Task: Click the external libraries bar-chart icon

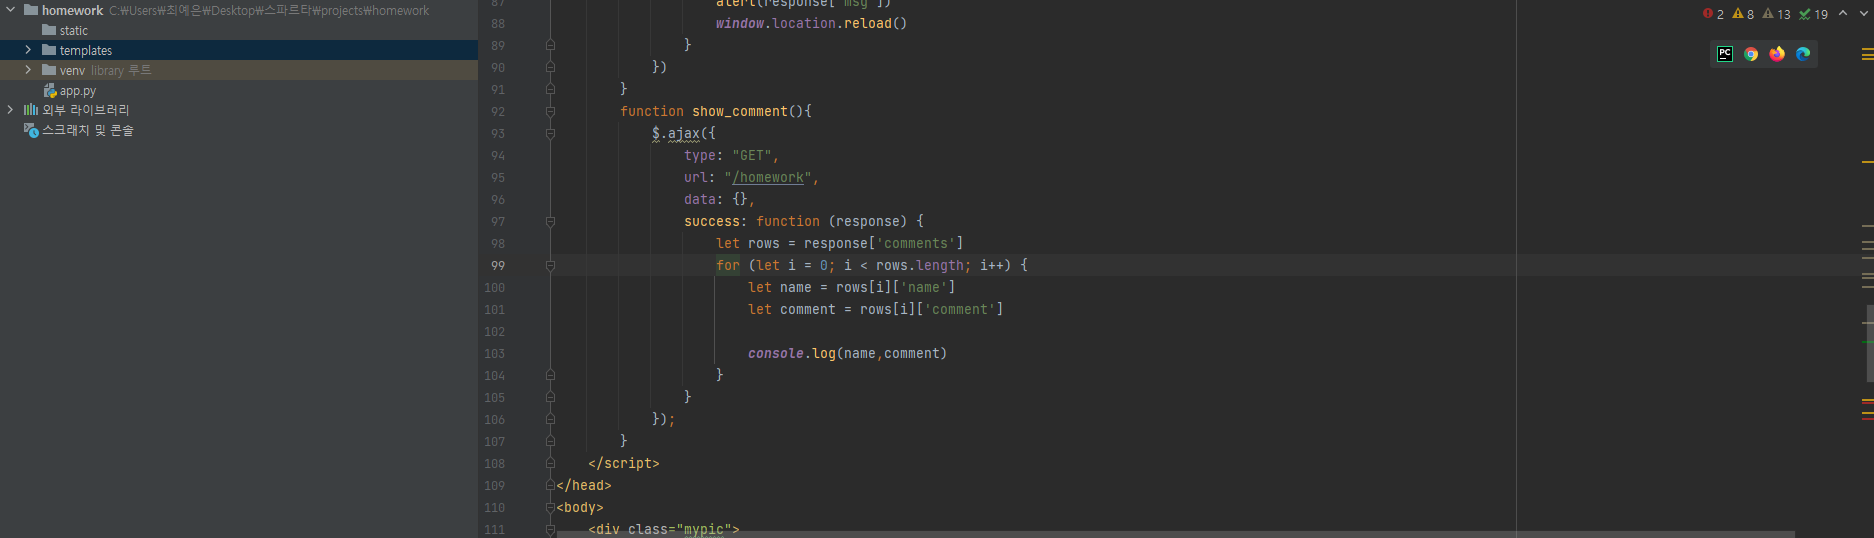Action: pos(31,110)
